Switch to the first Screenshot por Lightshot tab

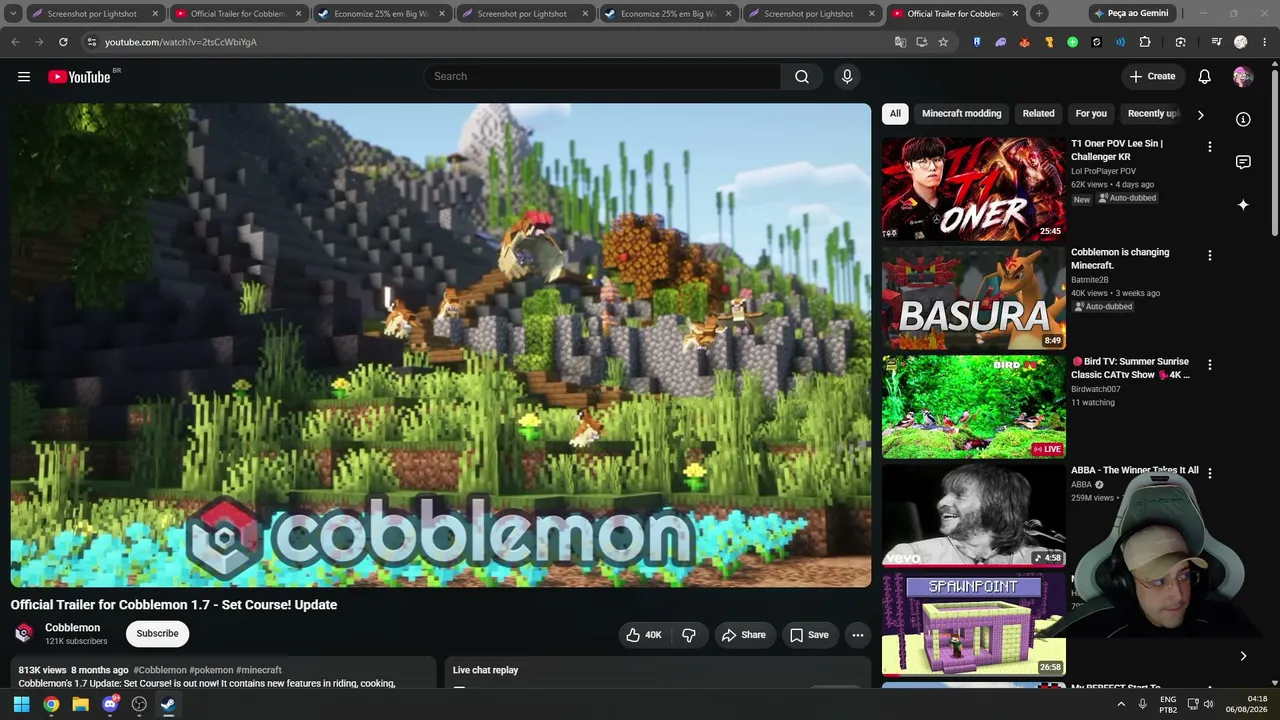[x=92, y=14]
